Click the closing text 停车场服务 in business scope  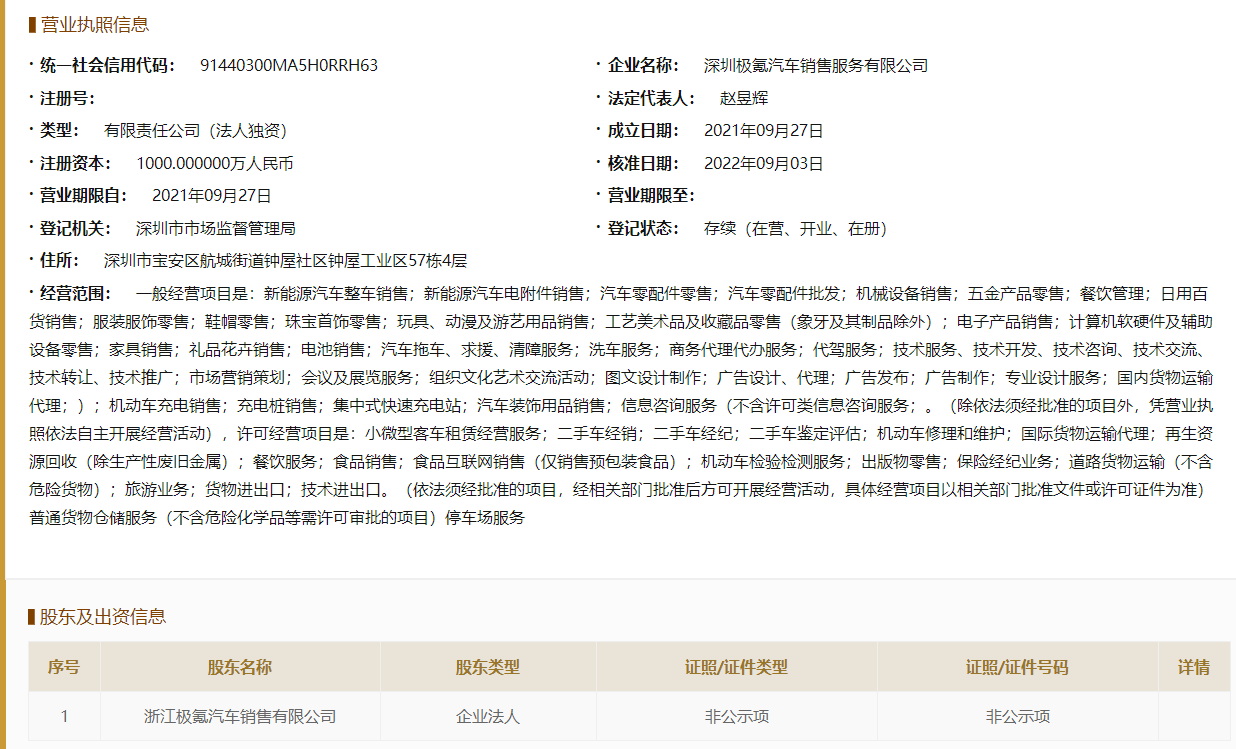(x=485, y=518)
